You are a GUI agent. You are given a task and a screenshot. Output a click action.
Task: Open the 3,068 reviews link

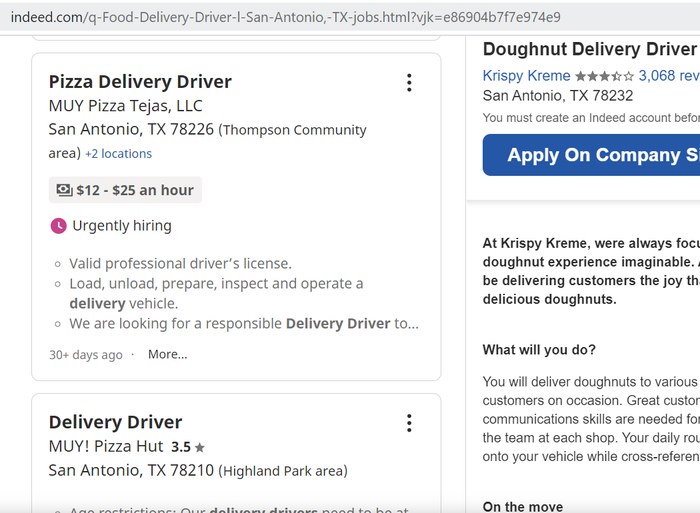pyautogui.click(x=668, y=76)
